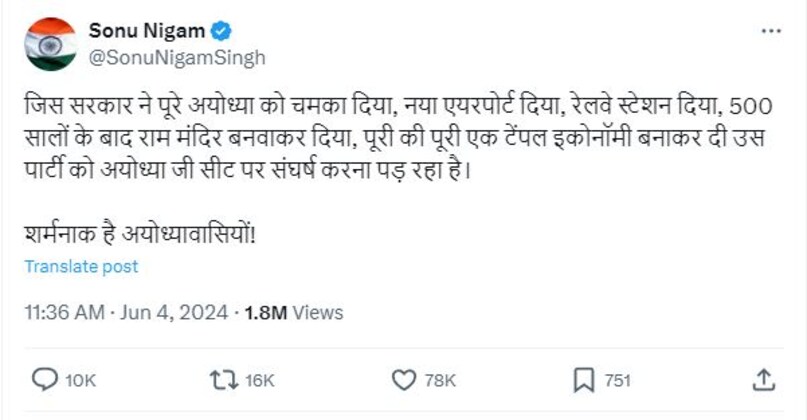Share the post via the share icon
The height and width of the screenshot is (420, 807).
(x=762, y=380)
